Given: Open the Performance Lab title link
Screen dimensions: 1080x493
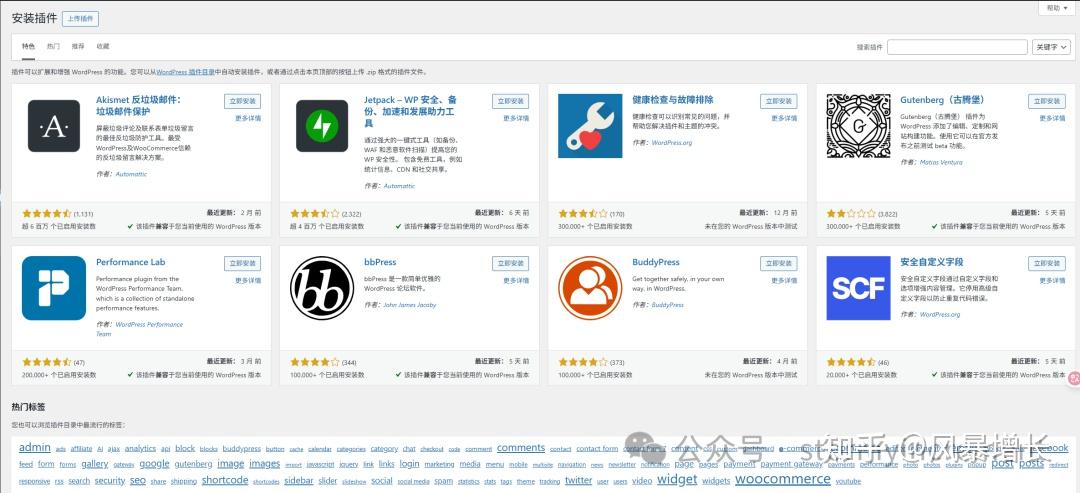Looking at the screenshot, I should coord(130,262).
